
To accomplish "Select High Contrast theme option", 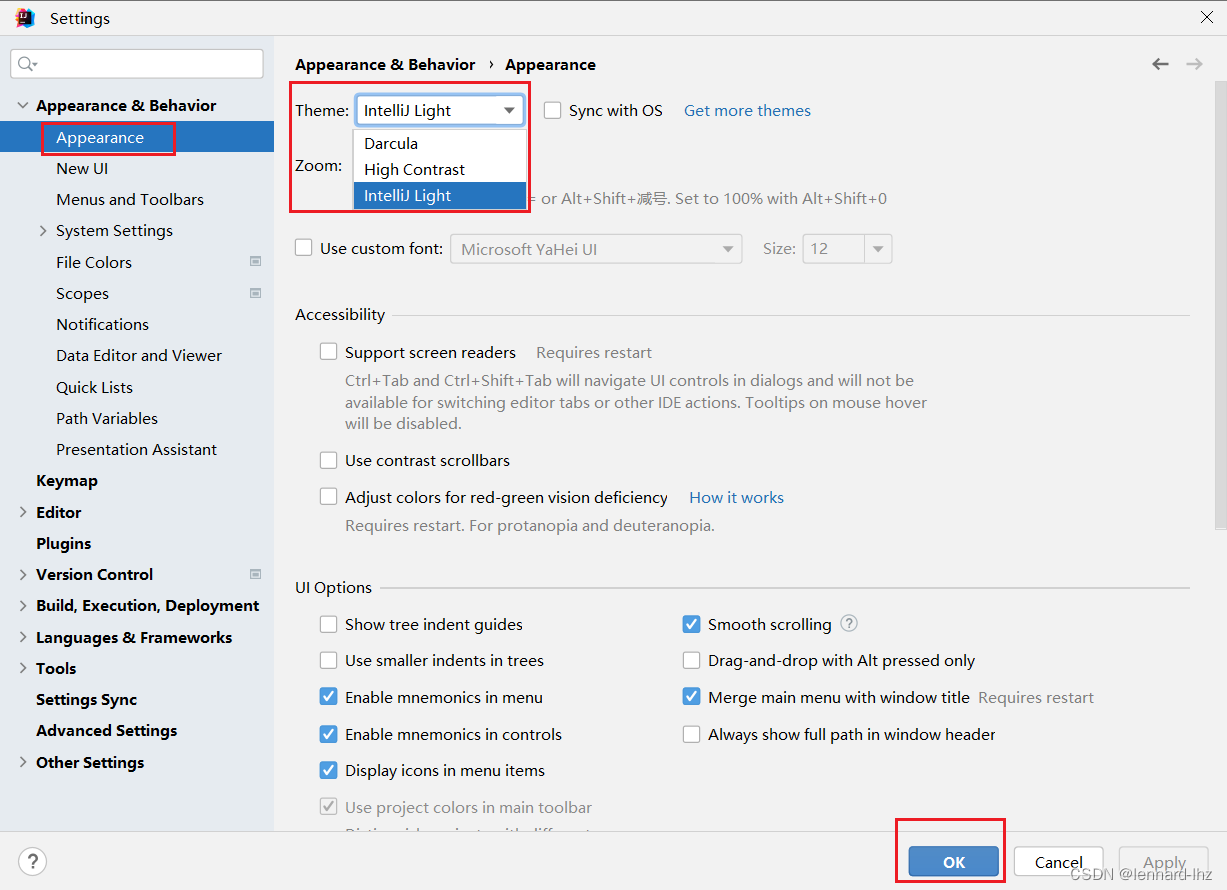I will (x=440, y=169).
